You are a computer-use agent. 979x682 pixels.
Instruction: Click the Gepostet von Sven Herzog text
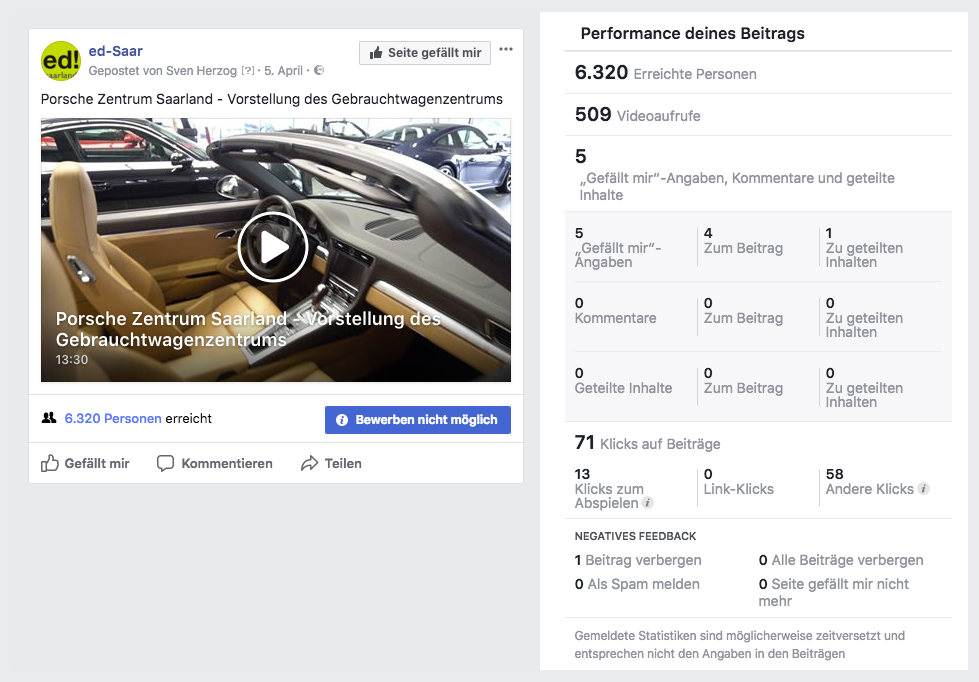pyautogui.click(x=162, y=71)
